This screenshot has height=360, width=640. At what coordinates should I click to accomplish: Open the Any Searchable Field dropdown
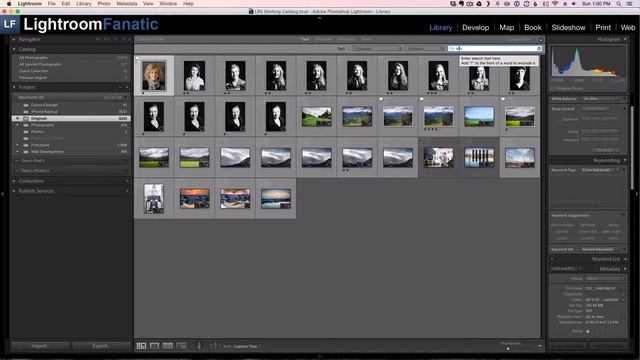coord(377,49)
